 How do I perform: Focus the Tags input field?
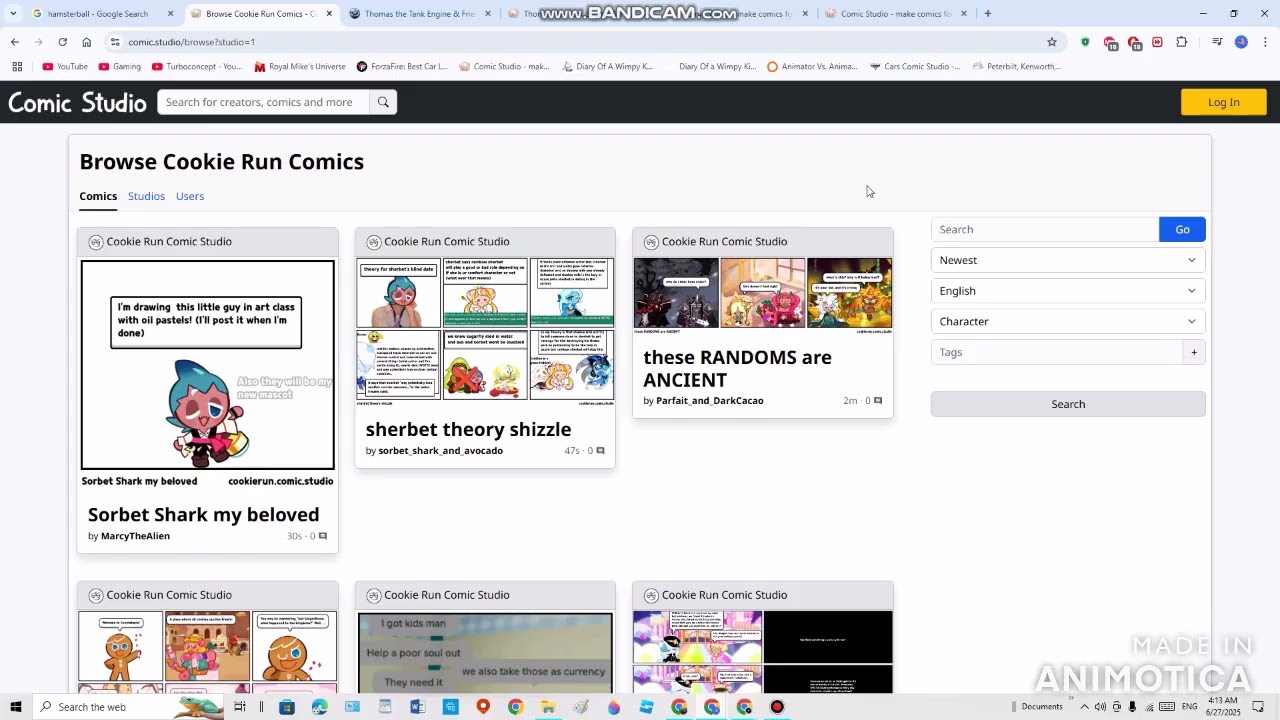[x=1057, y=352]
